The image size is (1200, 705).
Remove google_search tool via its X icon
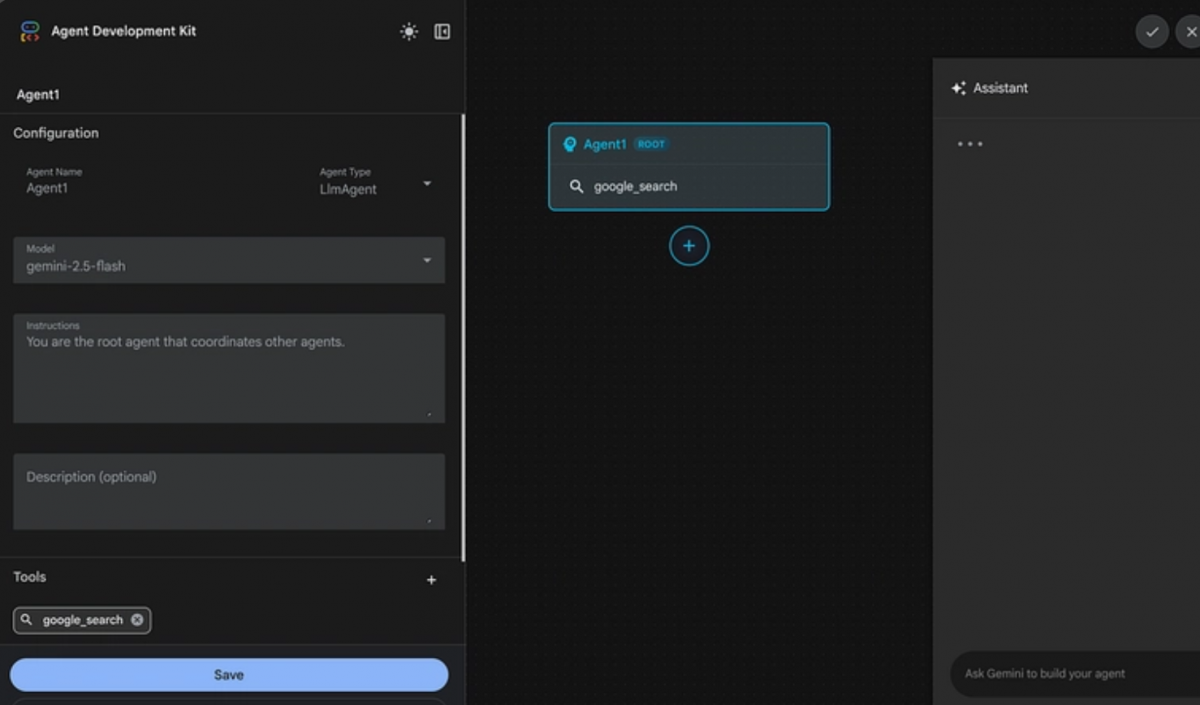137,620
